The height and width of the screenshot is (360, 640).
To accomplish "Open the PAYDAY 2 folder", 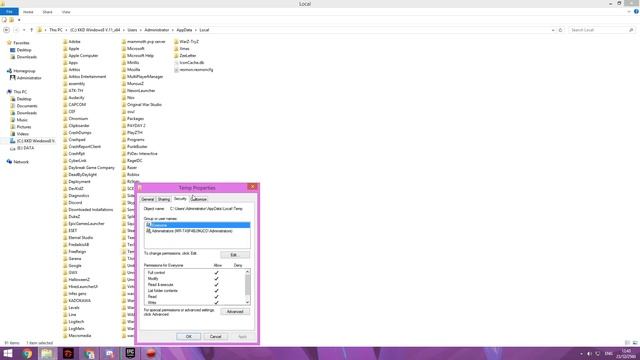I will [x=133, y=126].
